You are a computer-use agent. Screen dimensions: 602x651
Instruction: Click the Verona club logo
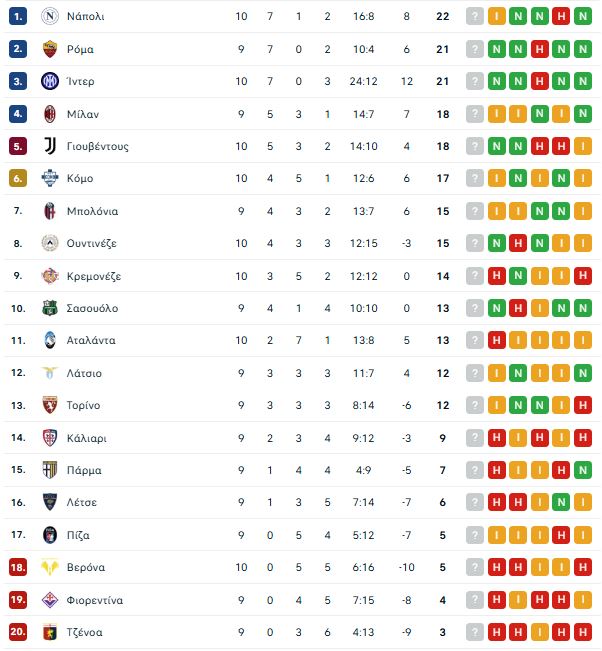click(x=50, y=567)
